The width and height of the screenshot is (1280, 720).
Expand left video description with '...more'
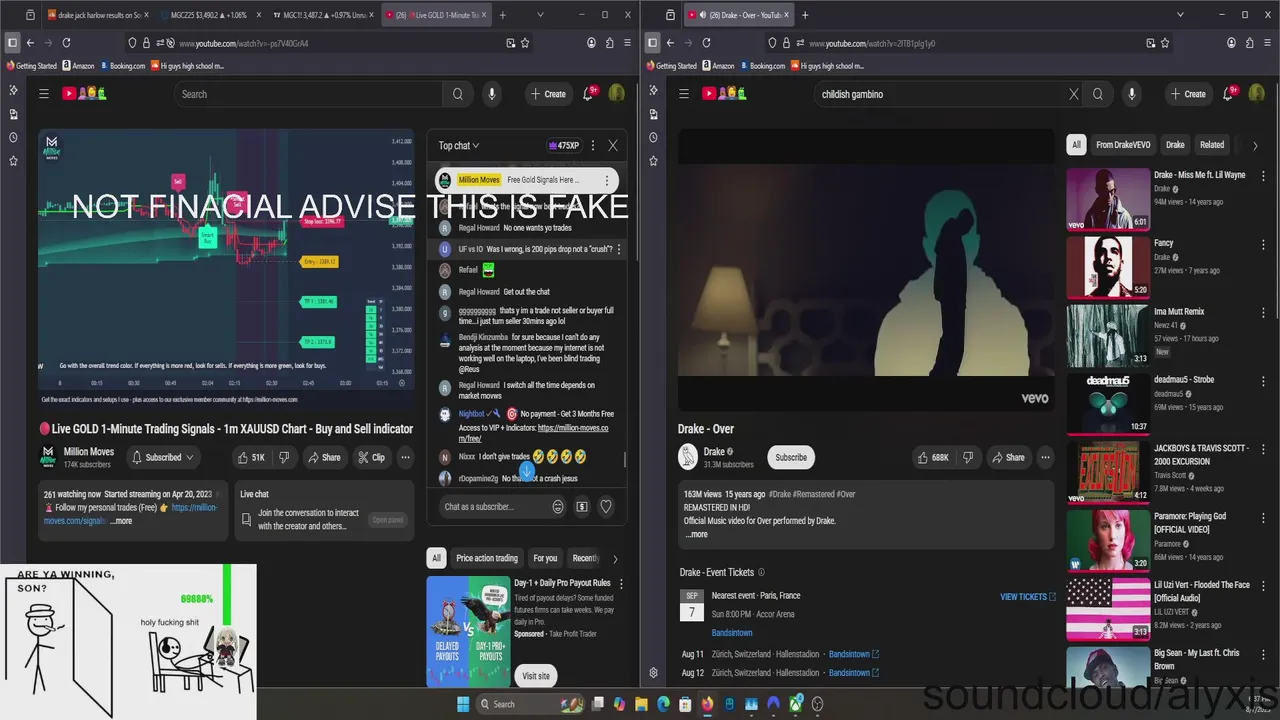coord(121,521)
